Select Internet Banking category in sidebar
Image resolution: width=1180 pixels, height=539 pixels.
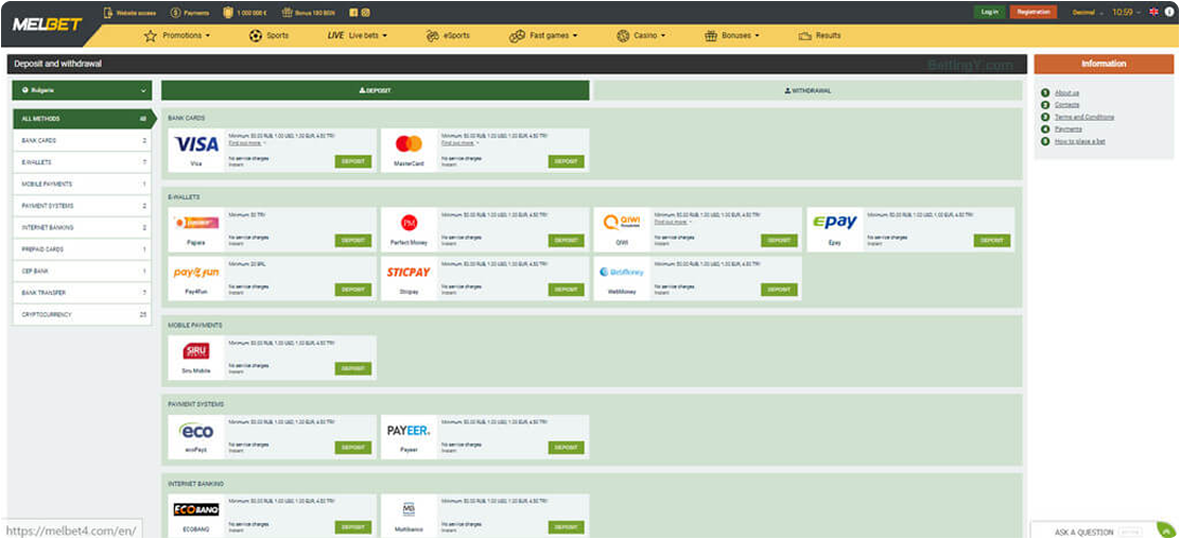pyautogui.click(x=82, y=227)
